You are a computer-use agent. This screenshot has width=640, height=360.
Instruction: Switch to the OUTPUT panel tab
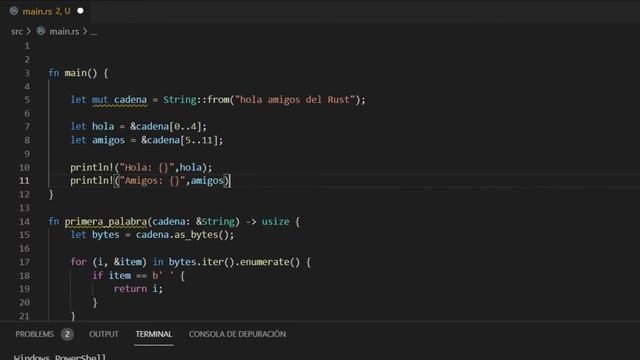tap(104, 334)
